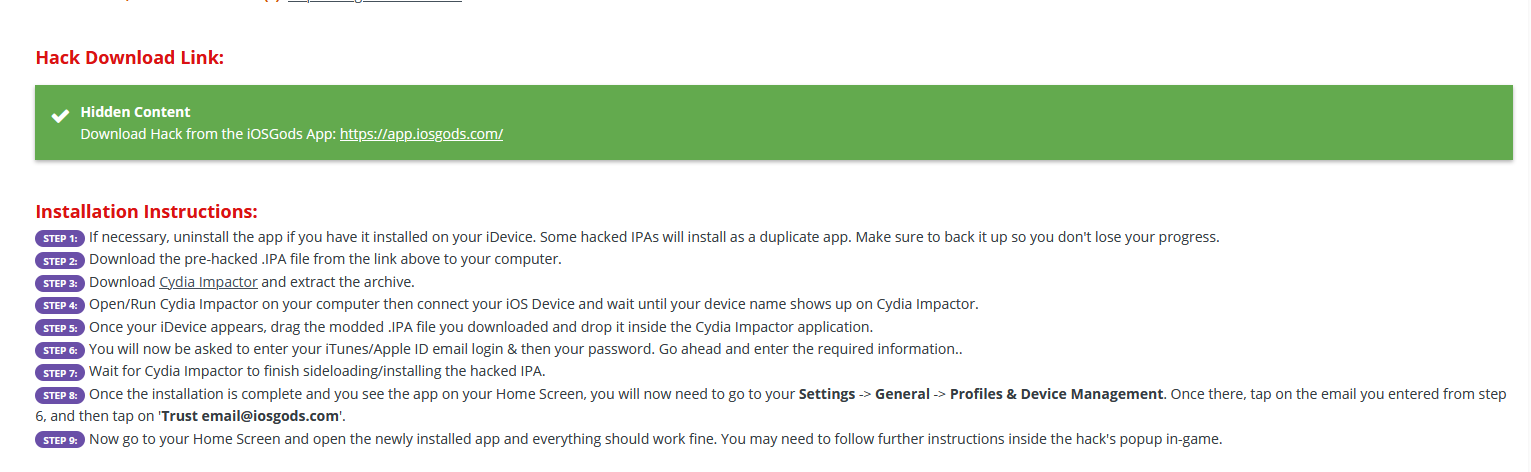
Task: Click the STEP 6 badge
Action: click(60, 351)
